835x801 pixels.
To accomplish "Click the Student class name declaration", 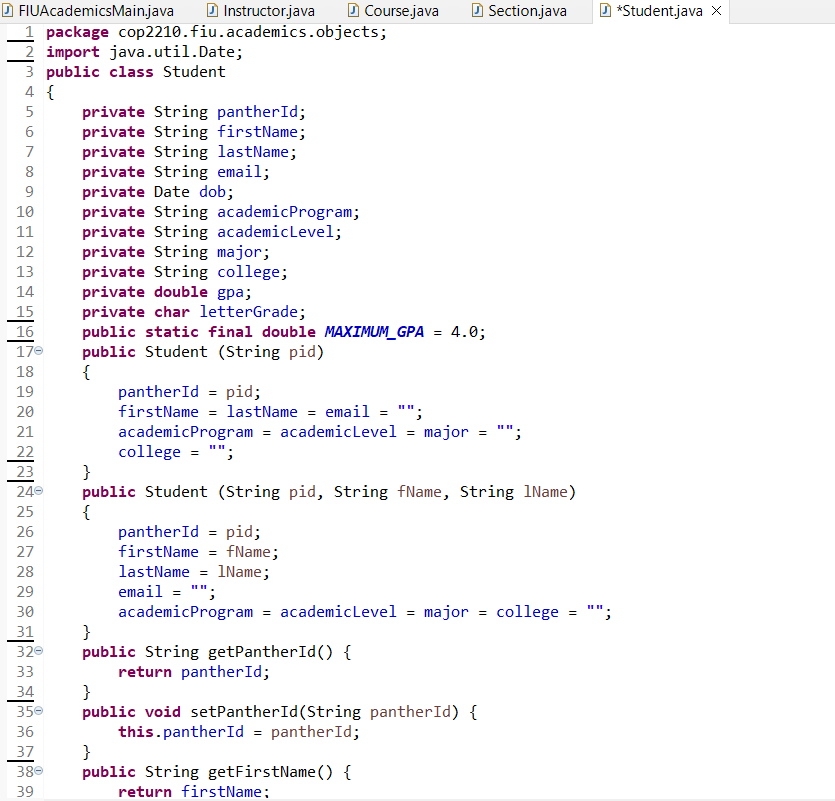I will pyautogui.click(x=194, y=72).
